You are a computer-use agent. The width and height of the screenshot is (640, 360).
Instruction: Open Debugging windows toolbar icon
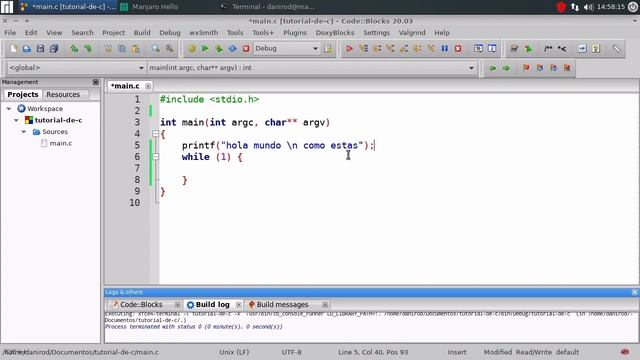tap(478, 49)
